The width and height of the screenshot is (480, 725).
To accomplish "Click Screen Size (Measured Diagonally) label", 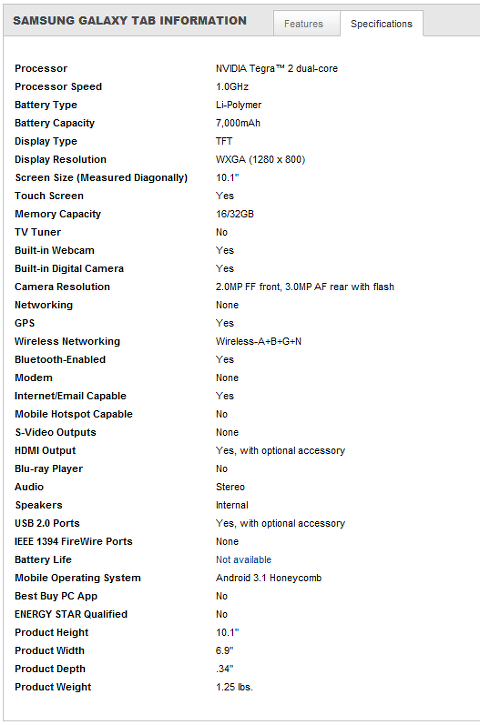I will coord(101,178).
